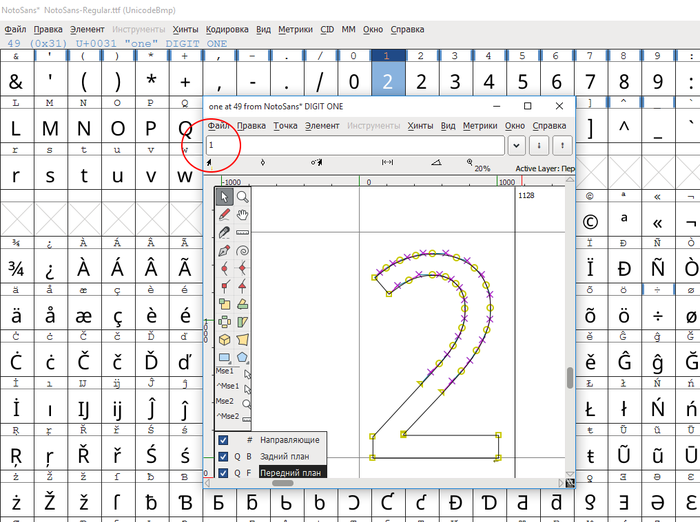The image size is (700, 522).
Task: Activate the ruler measure tool
Action: pos(242,232)
